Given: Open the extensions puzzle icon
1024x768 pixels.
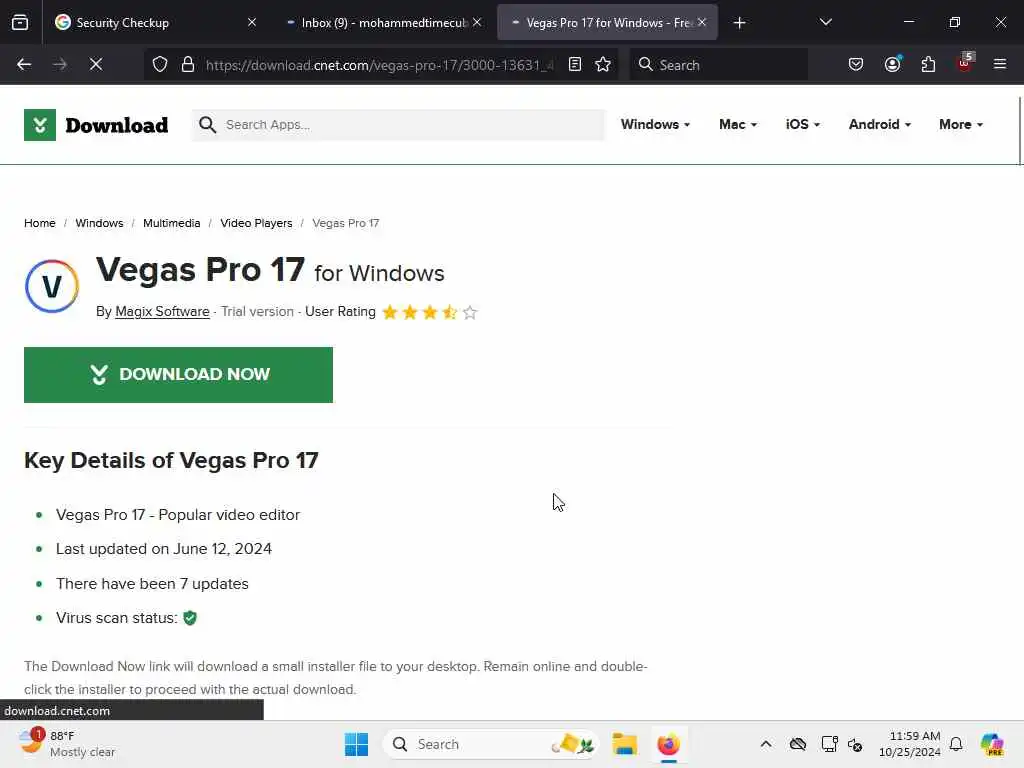Looking at the screenshot, I should (x=928, y=65).
